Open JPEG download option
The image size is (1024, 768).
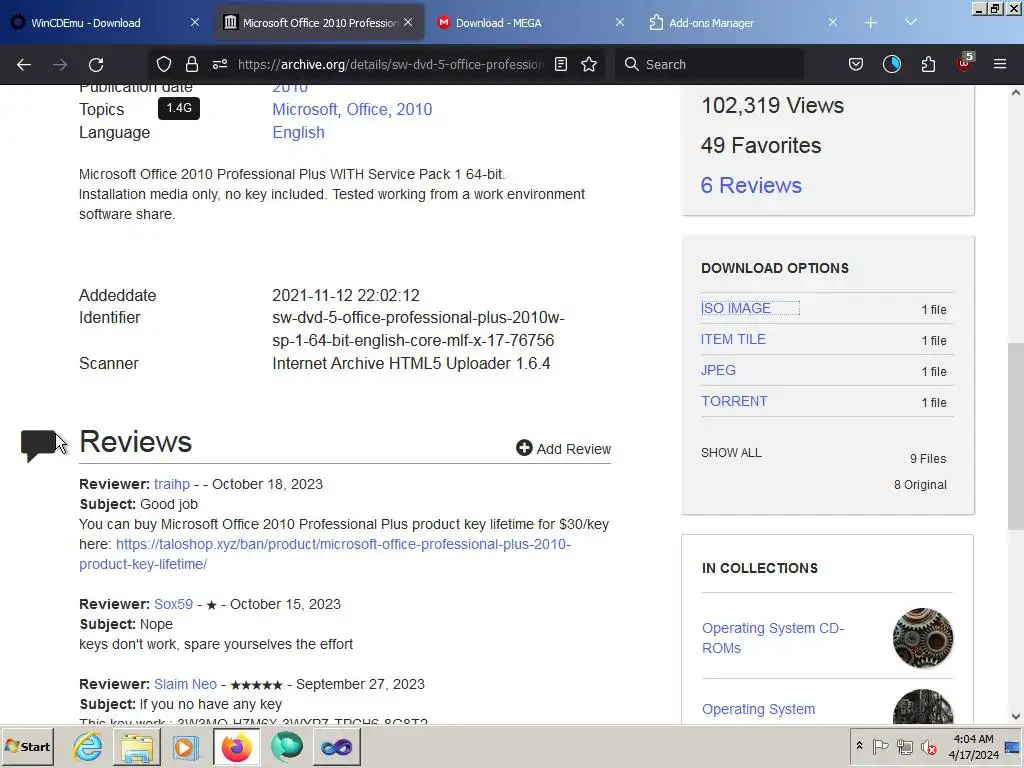718,370
